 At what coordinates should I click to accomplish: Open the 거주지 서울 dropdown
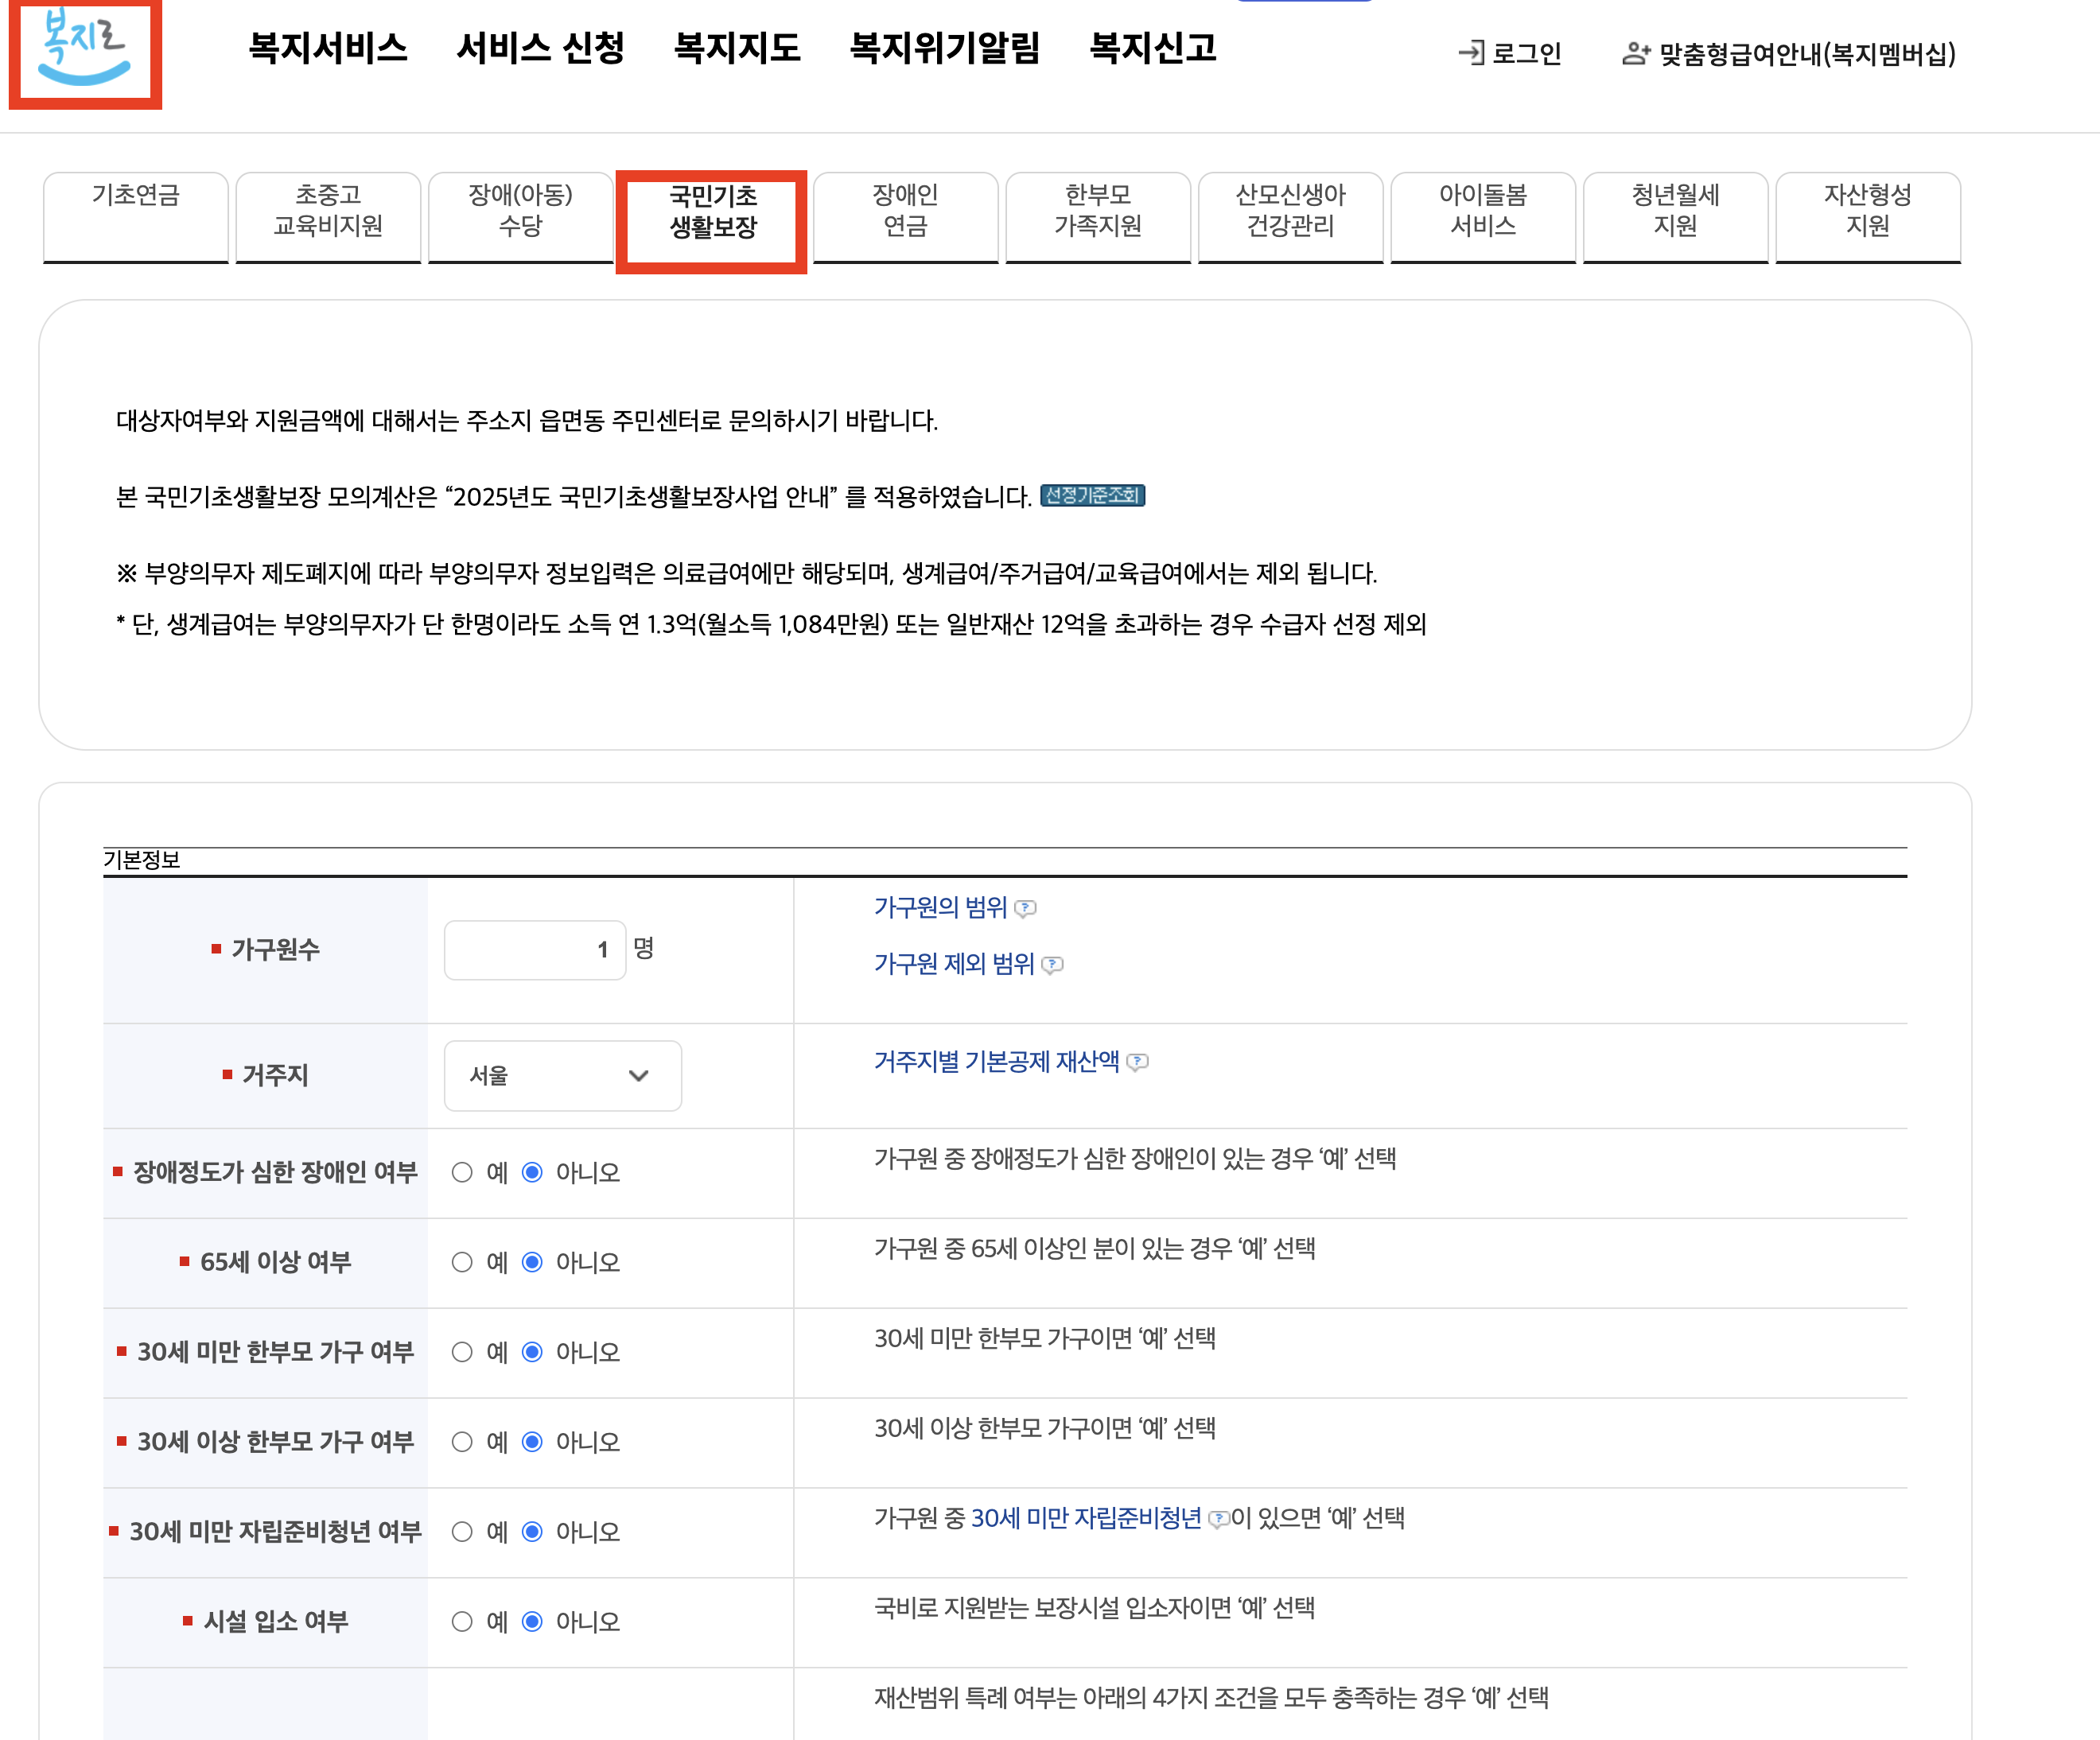[562, 1076]
